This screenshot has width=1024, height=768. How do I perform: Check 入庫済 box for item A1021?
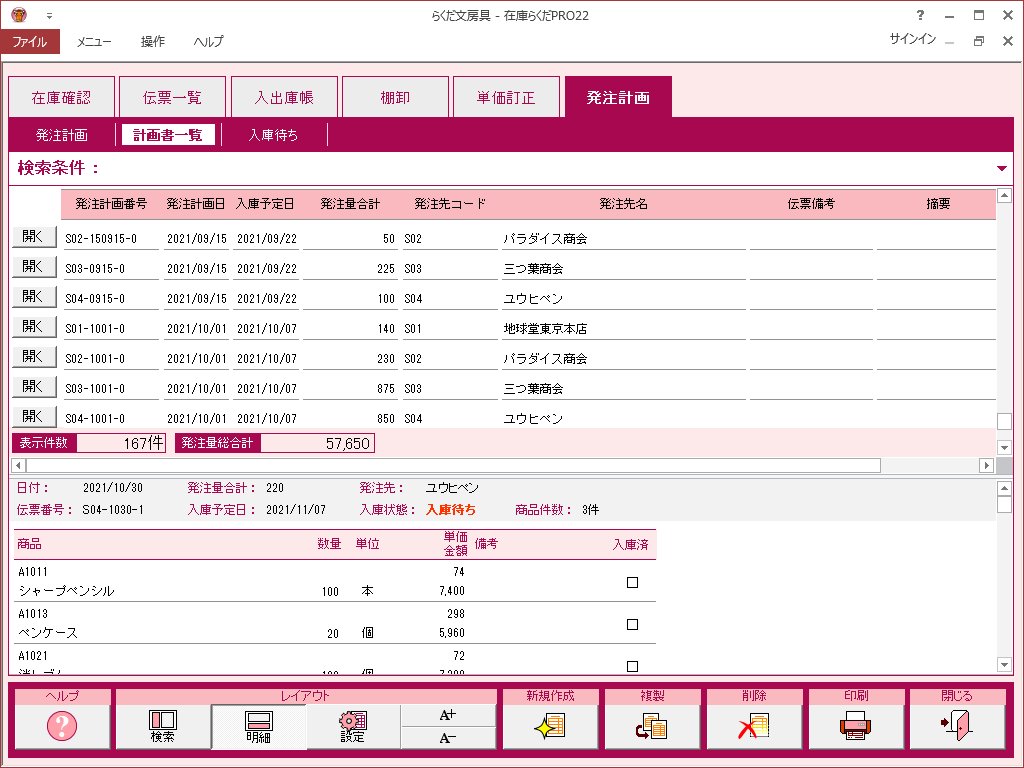click(632, 666)
